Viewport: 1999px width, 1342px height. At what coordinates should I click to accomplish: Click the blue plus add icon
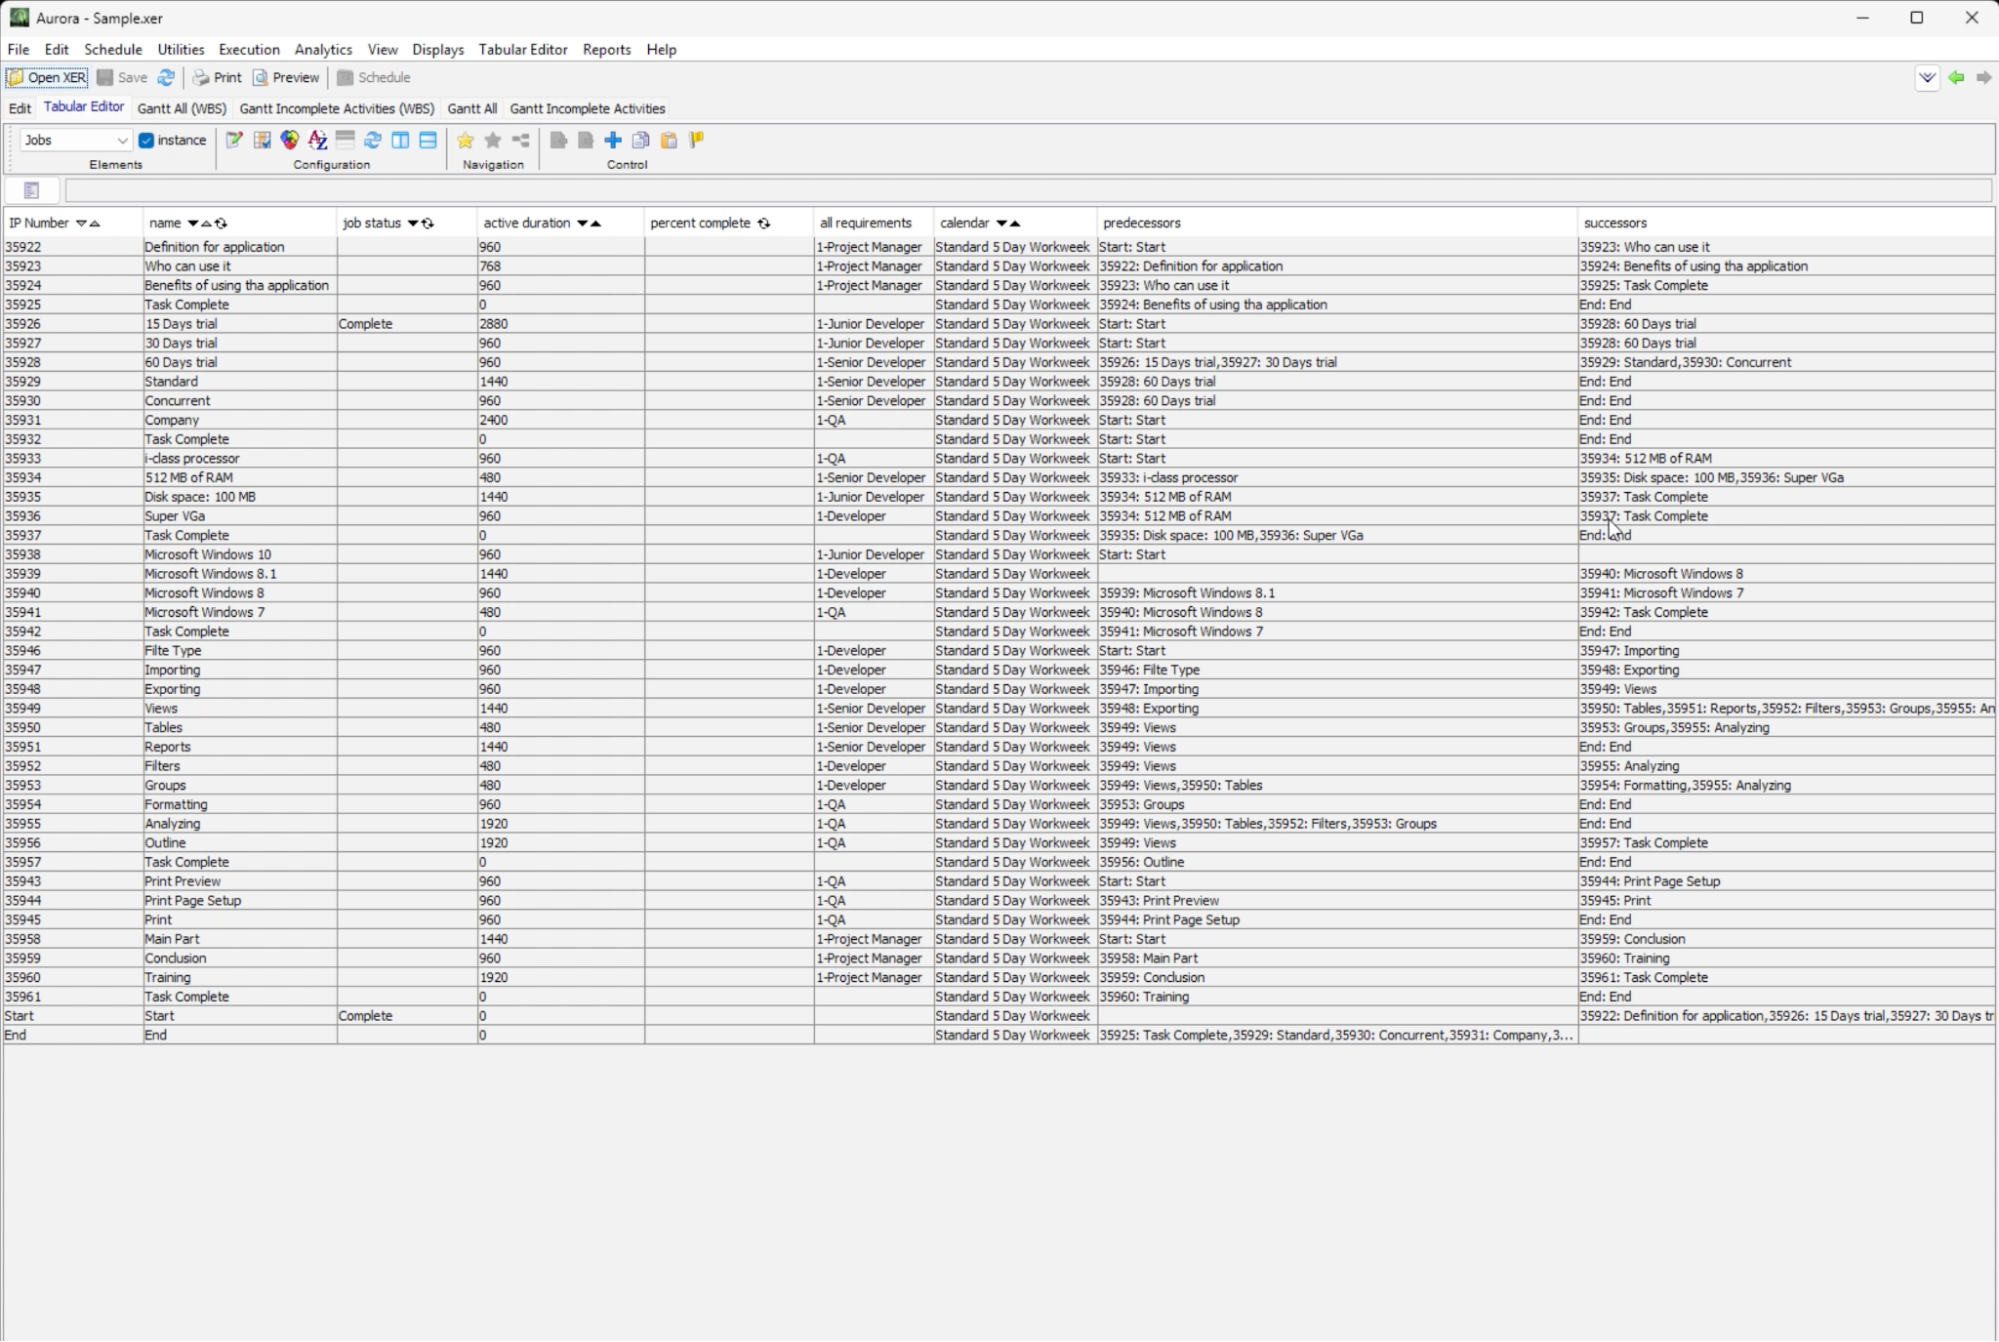coord(613,140)
